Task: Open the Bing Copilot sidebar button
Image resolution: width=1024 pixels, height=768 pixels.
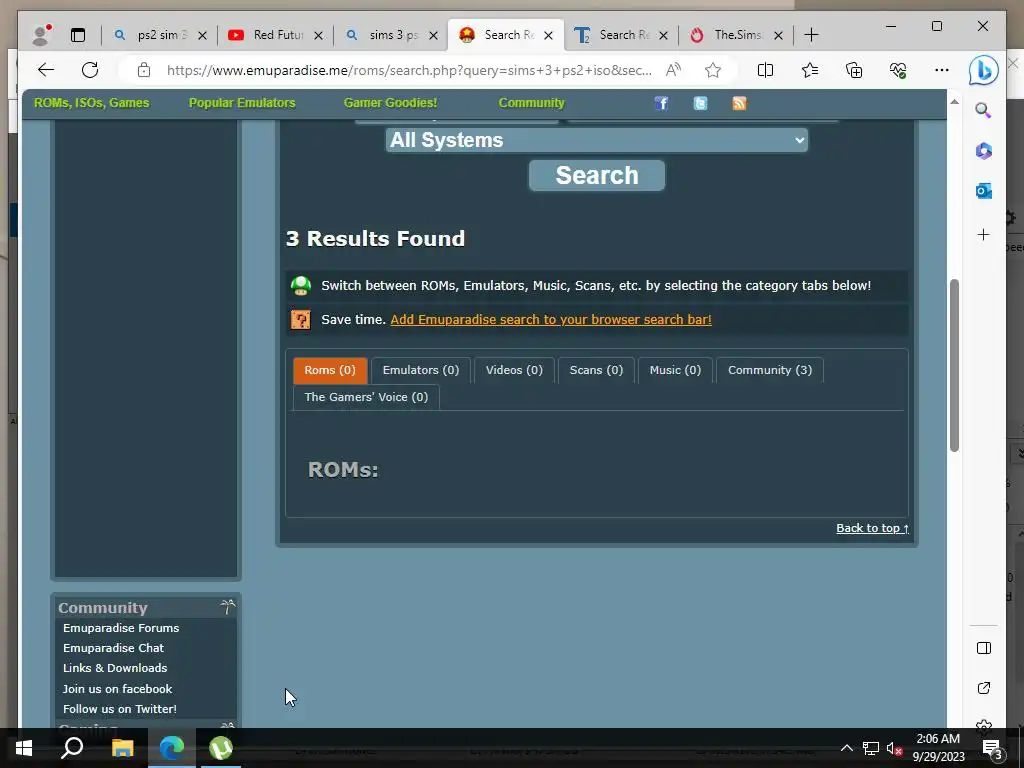Action: click(983, 71)
